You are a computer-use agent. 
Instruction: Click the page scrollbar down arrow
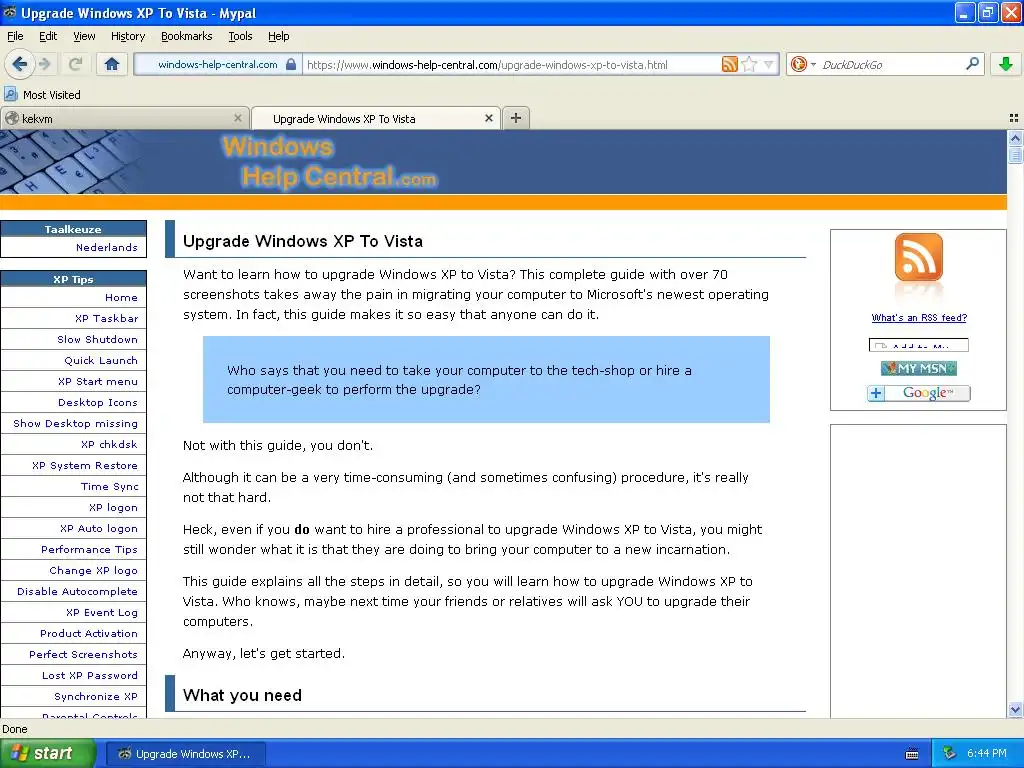point(1015,709)
